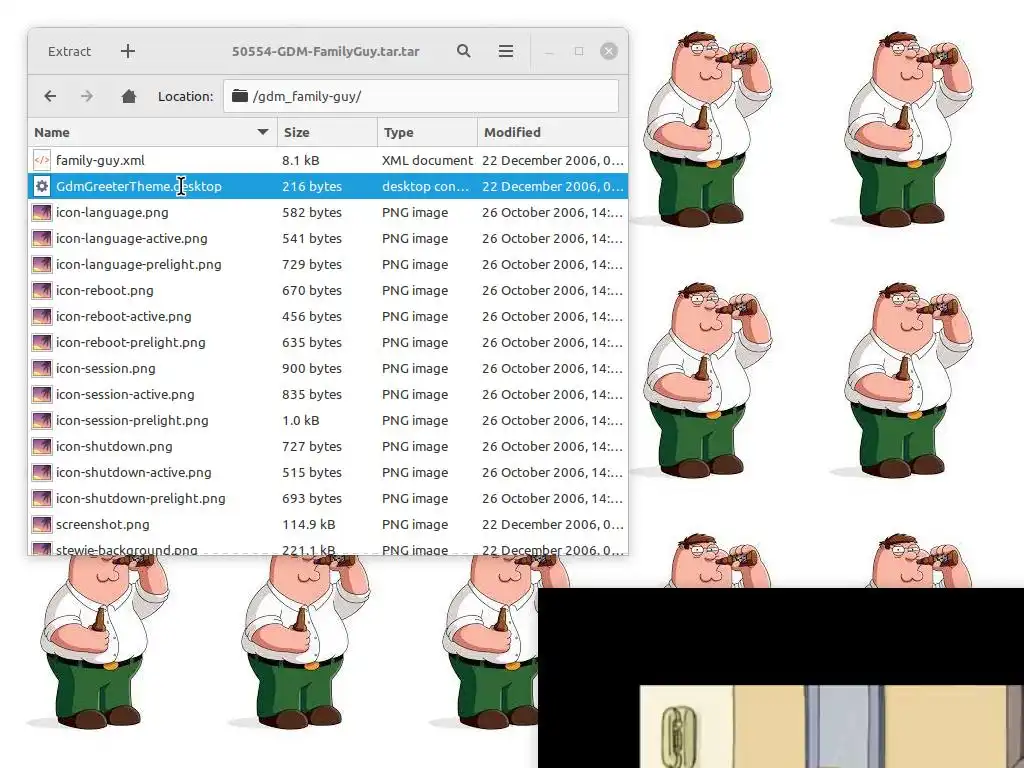Select icon-shutdown-active.png file

328,472
